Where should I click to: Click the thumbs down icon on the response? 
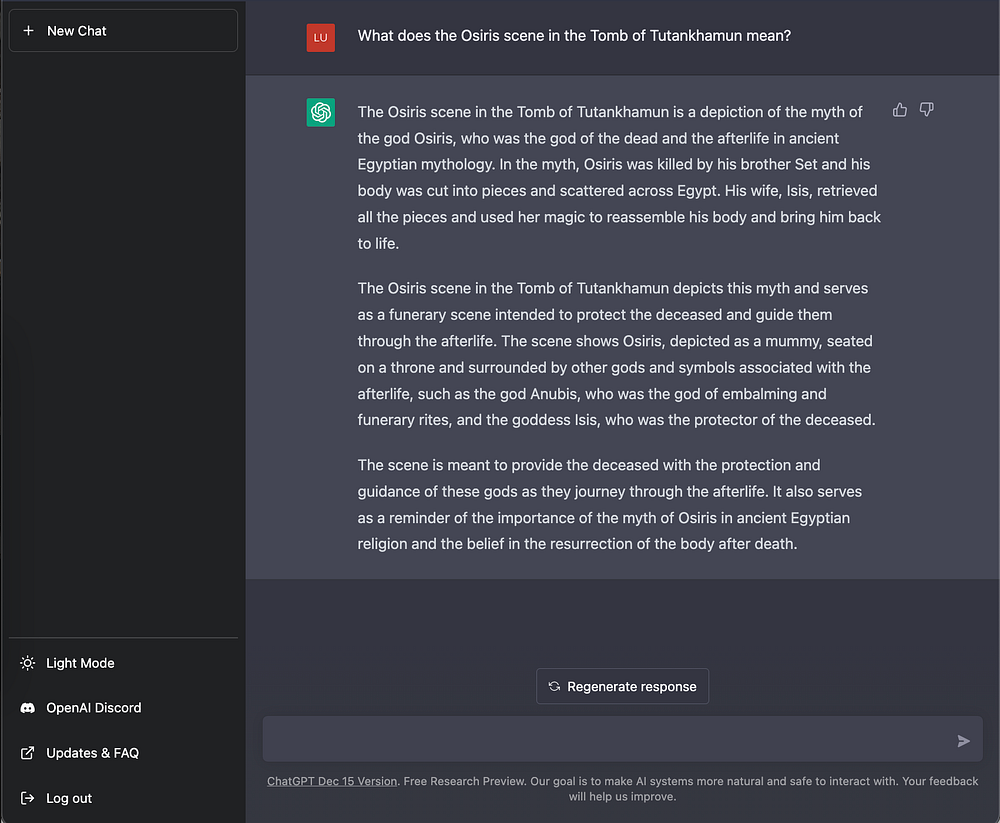tap(926, 110)
